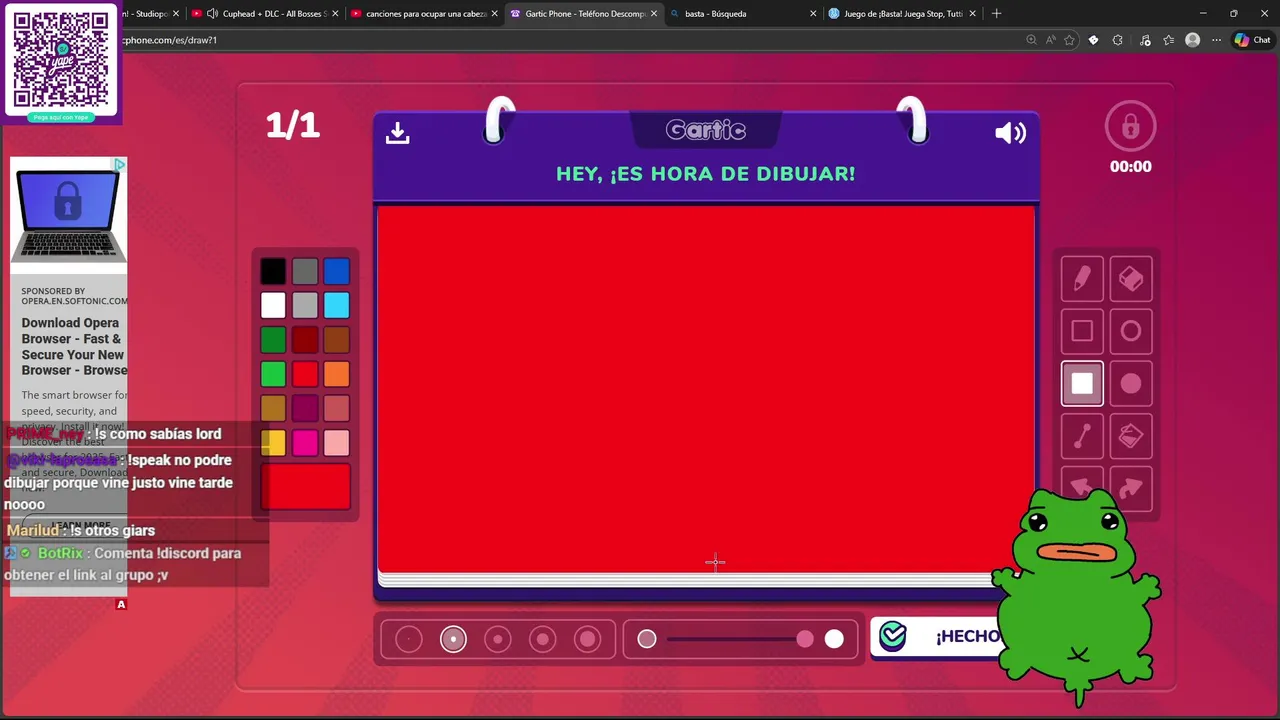Select the smallest brush size
Image resolution: width=1280 pixels, height=720 pixels.
409,639
